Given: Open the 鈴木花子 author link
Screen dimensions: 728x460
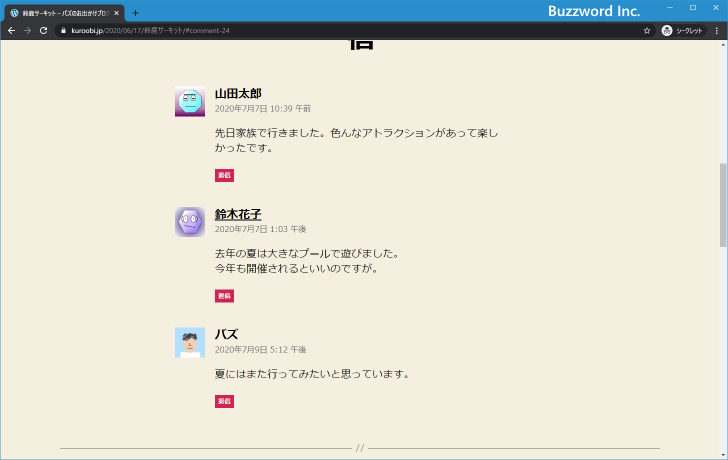Looking at the screenshot, I should click(x=238, y=214).
